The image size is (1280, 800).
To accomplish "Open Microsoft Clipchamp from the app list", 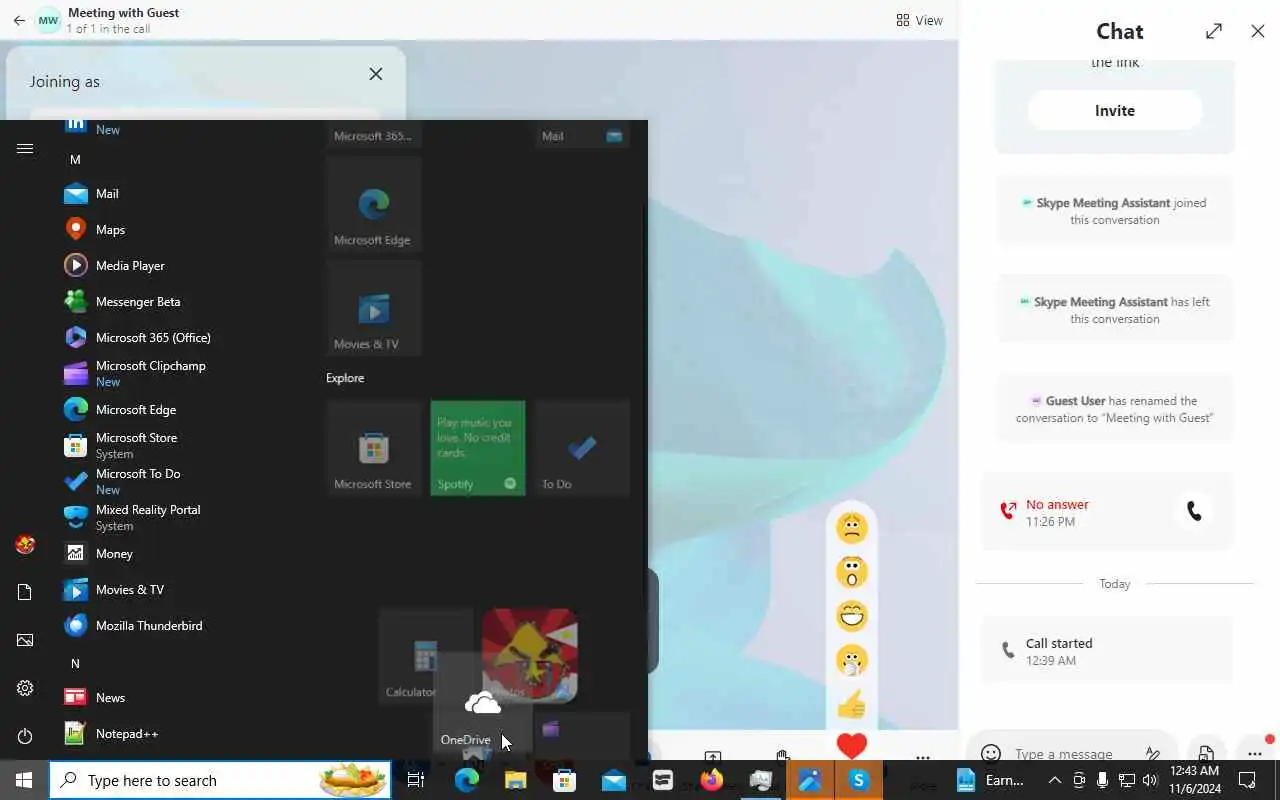I will [x=180, y=374].
